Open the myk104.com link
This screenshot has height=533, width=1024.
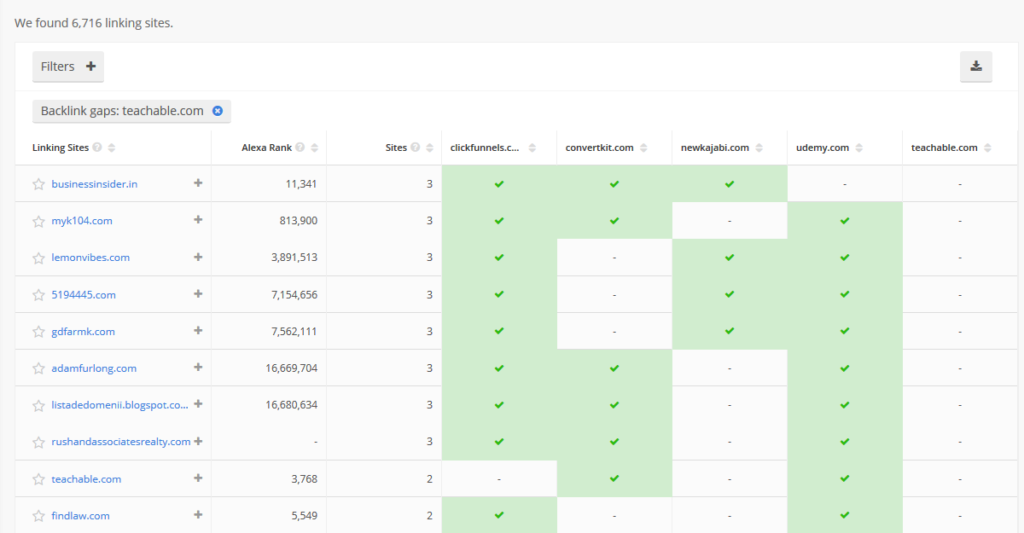[82, 221]
